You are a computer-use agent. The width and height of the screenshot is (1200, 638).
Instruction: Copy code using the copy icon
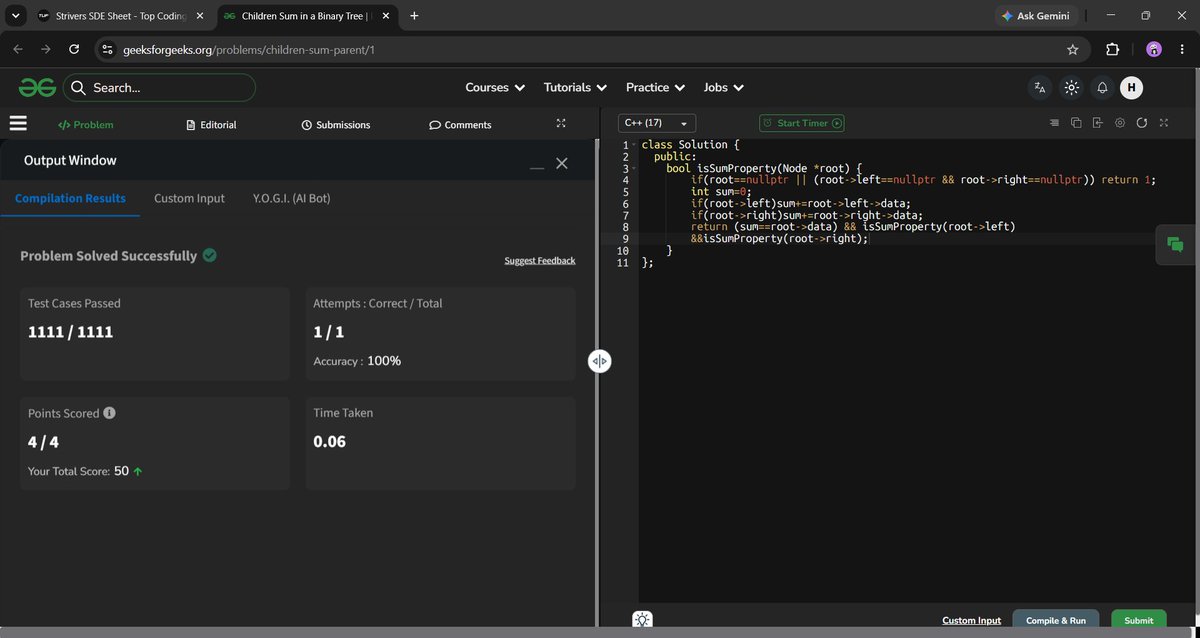point(1076,123)
